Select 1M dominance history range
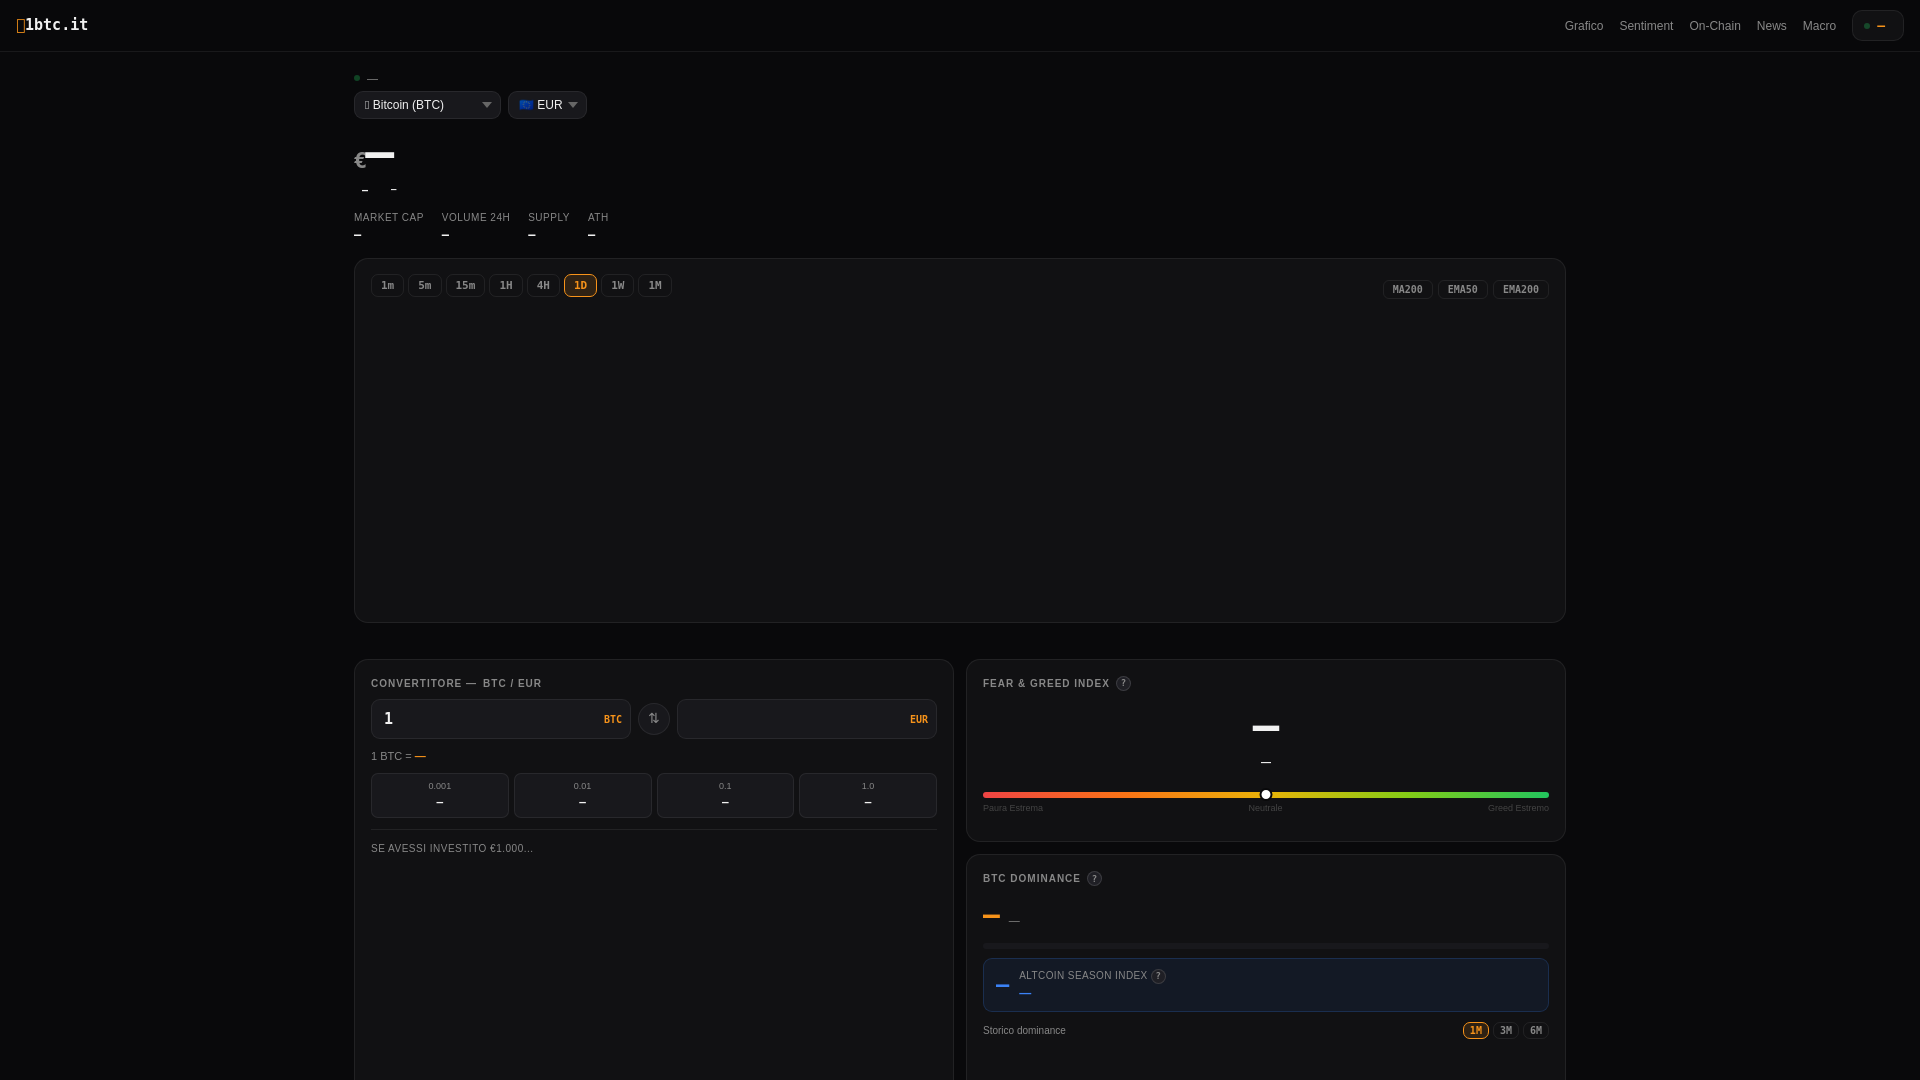 1475,1031
